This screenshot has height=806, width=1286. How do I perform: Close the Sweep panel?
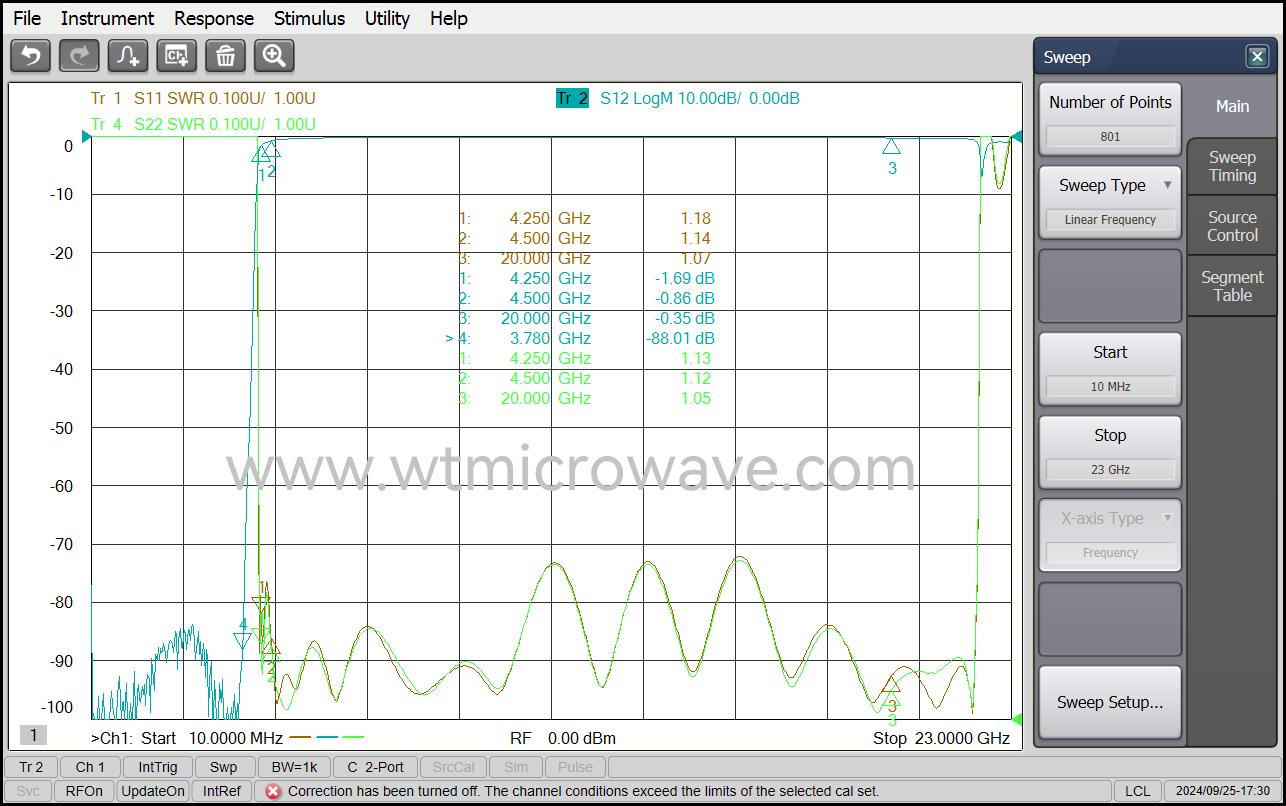pos(1257,57)
